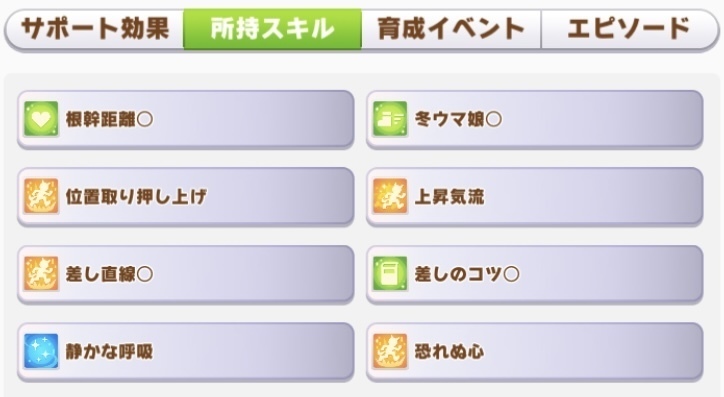The width and height of the screenshot is (724, 397).
Task: Go to the エピソード tab
Action: (629, 29)
